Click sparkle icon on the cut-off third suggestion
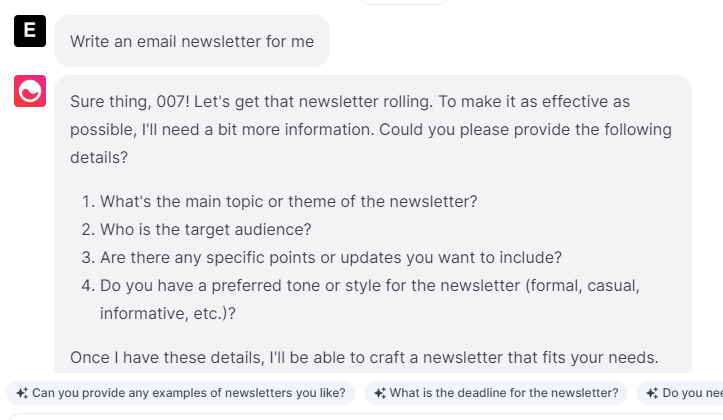Screen dimensions: 723x420 652,393
